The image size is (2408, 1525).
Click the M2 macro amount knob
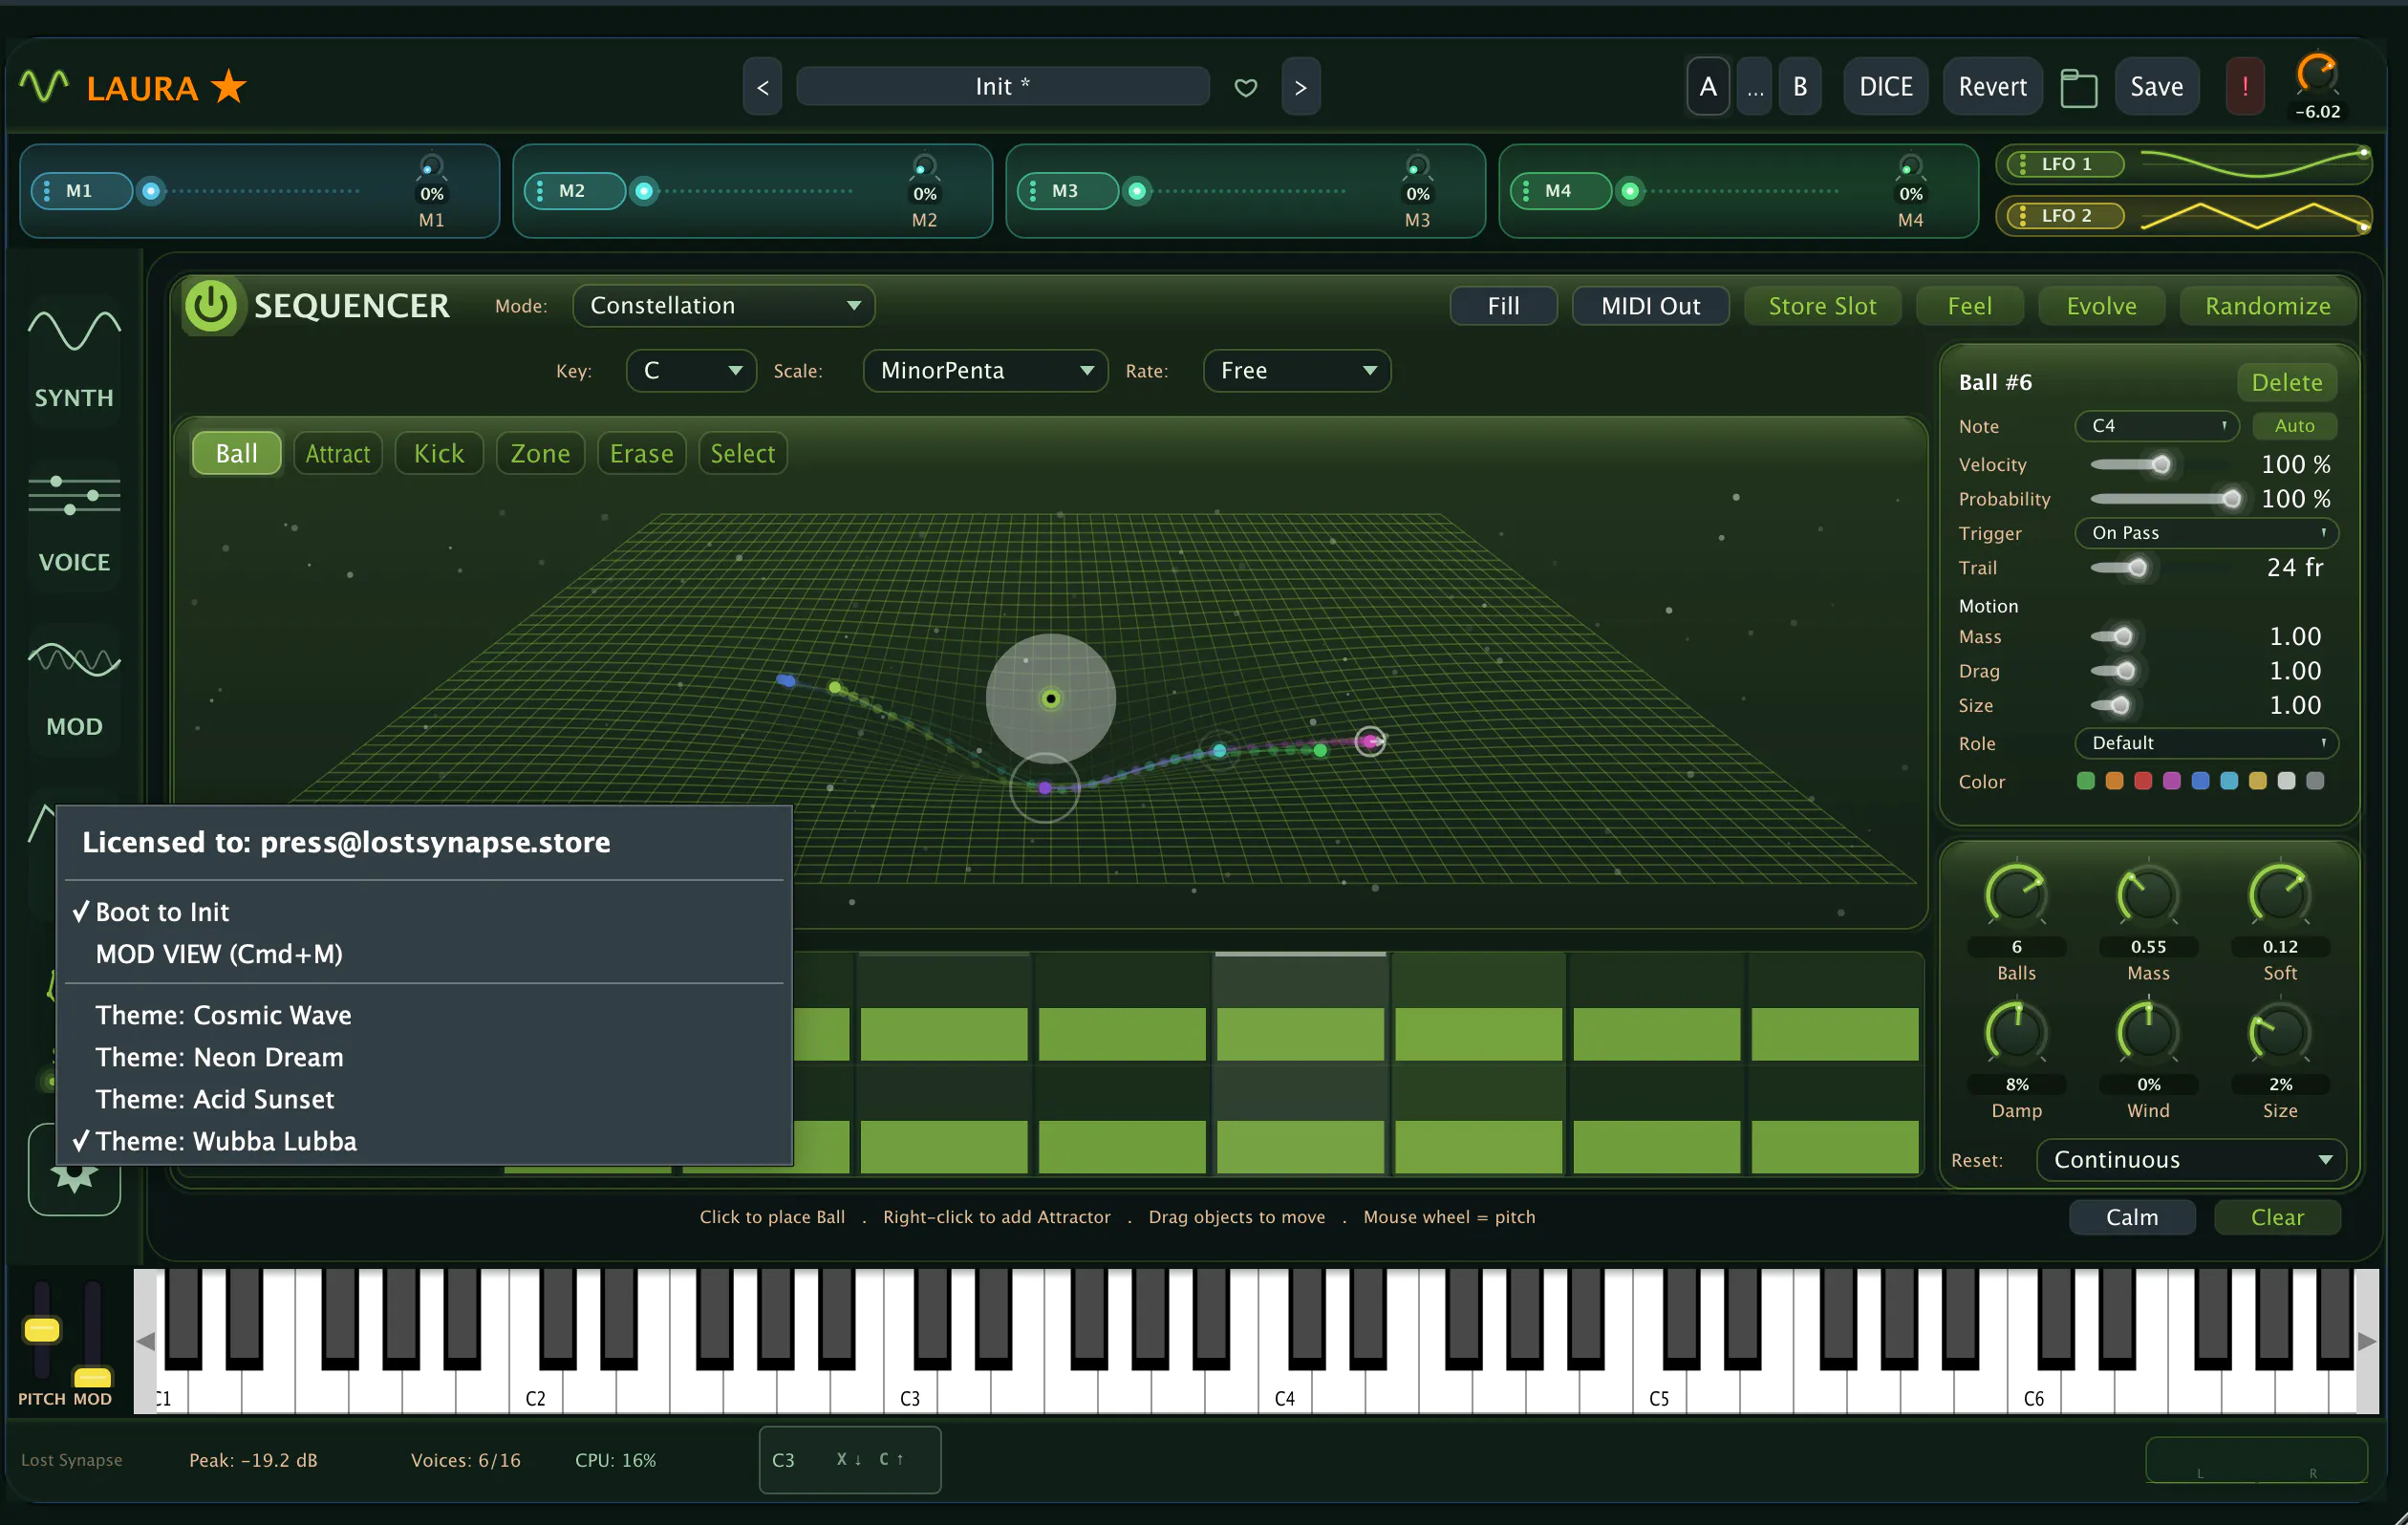(x=924, y=166)
